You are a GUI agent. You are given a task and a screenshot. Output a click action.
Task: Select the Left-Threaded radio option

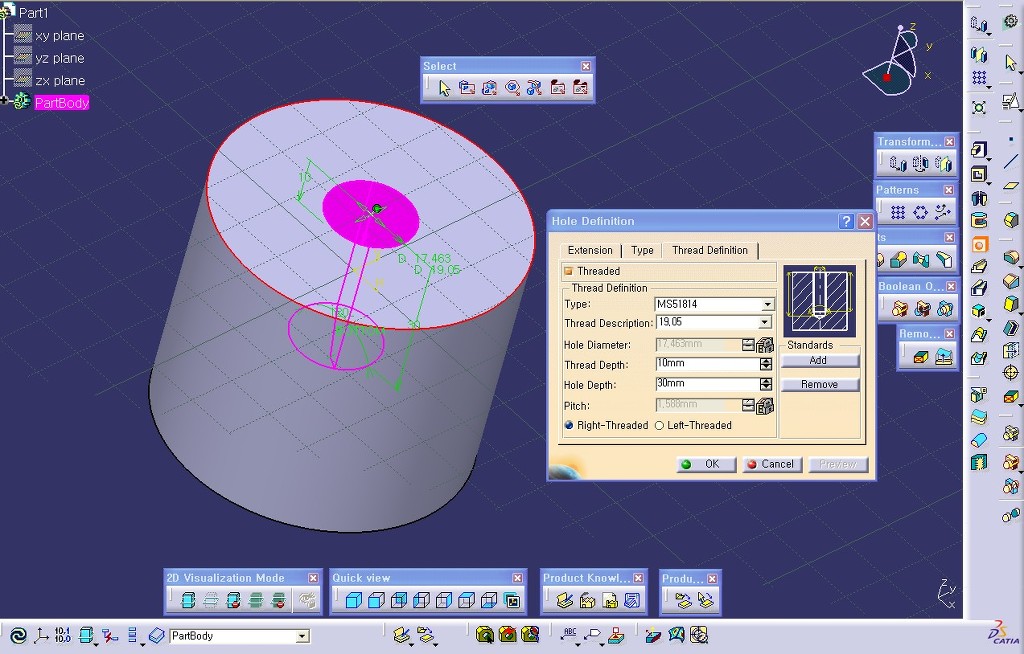pyautogui.click(x=659, y=426)
